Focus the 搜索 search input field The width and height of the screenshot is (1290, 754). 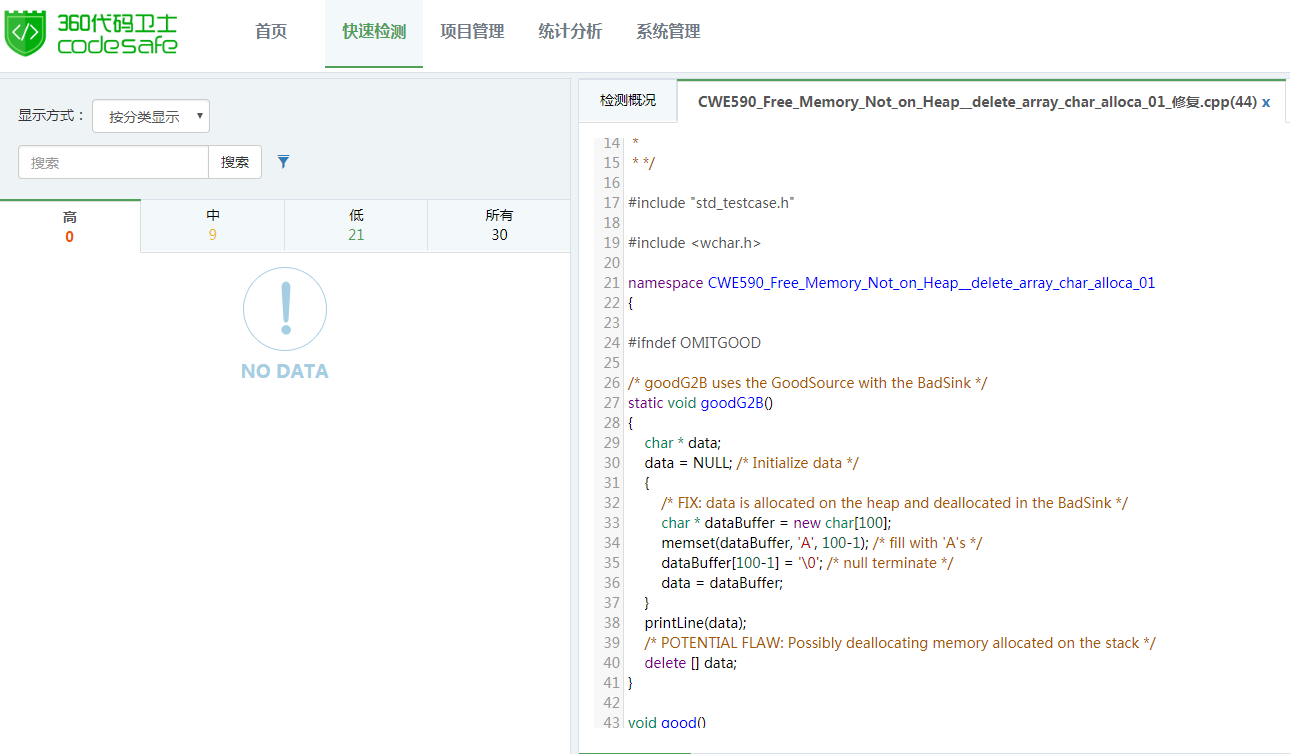click(113, 162)
